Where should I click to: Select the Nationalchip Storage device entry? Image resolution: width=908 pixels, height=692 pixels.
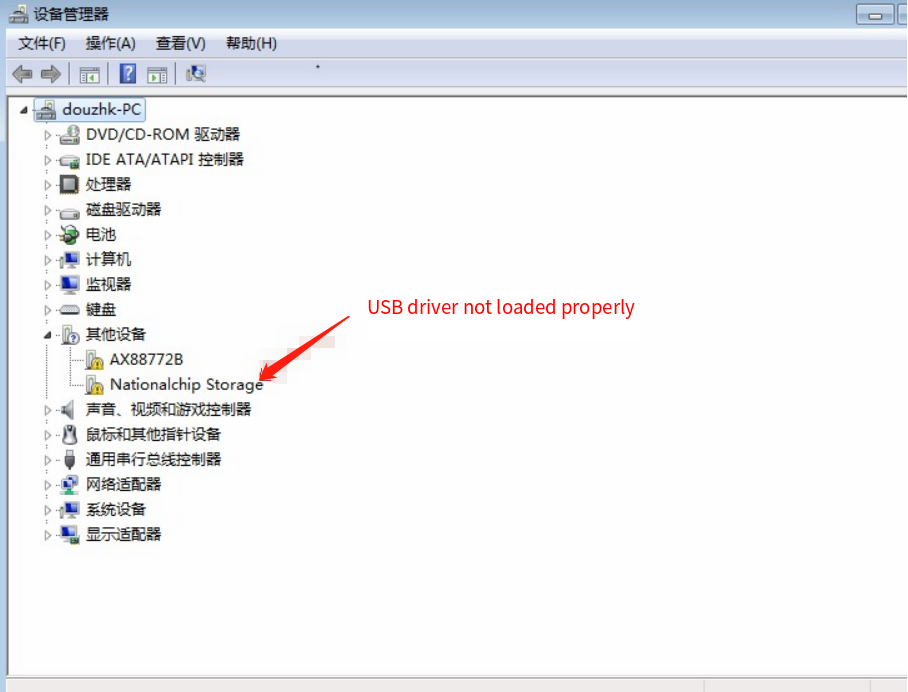tap(186, 385)
